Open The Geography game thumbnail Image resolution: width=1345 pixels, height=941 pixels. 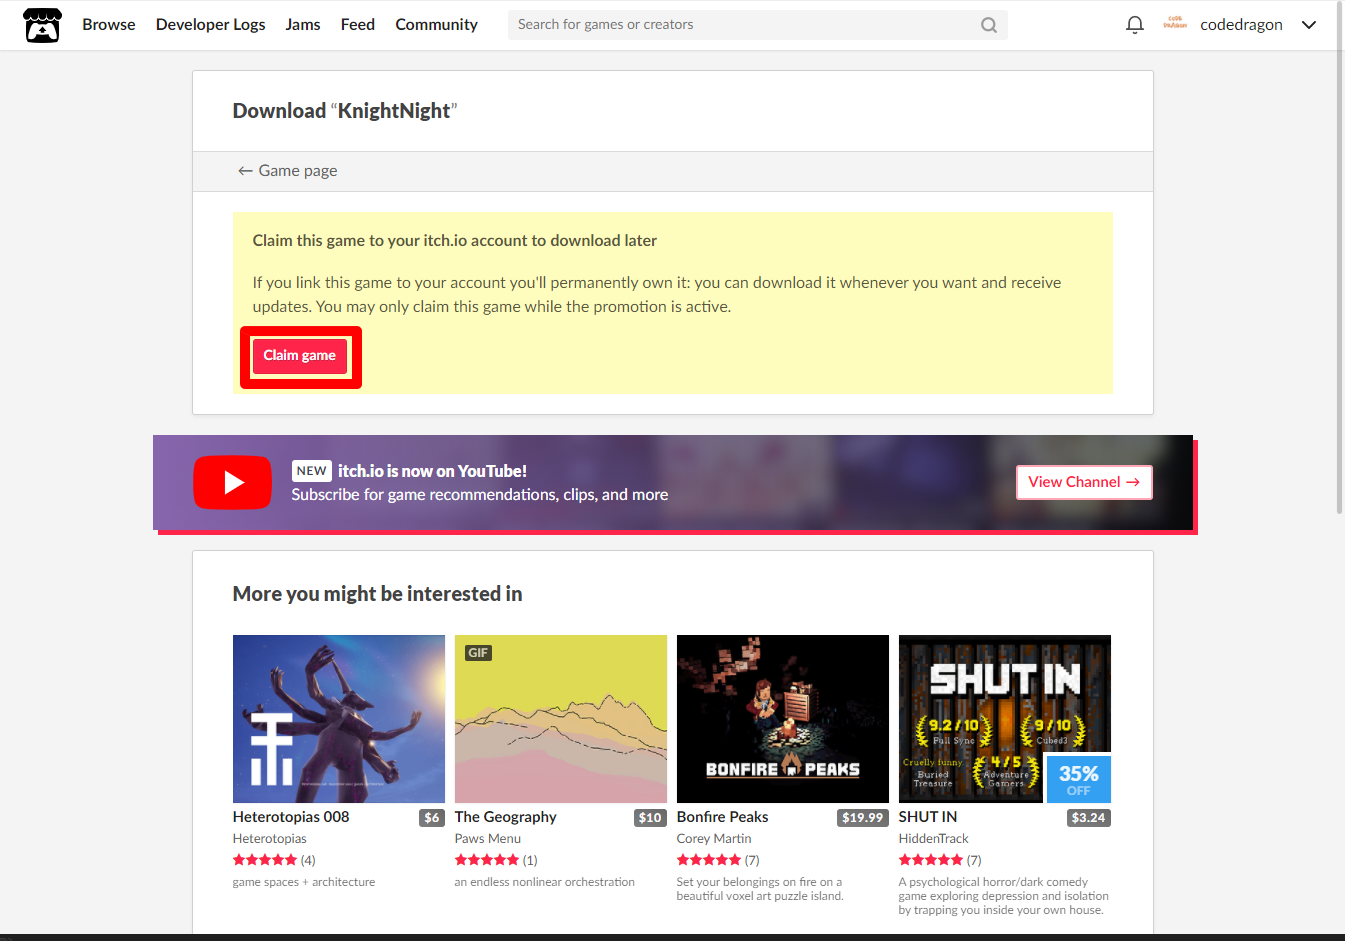click(561, 719)
